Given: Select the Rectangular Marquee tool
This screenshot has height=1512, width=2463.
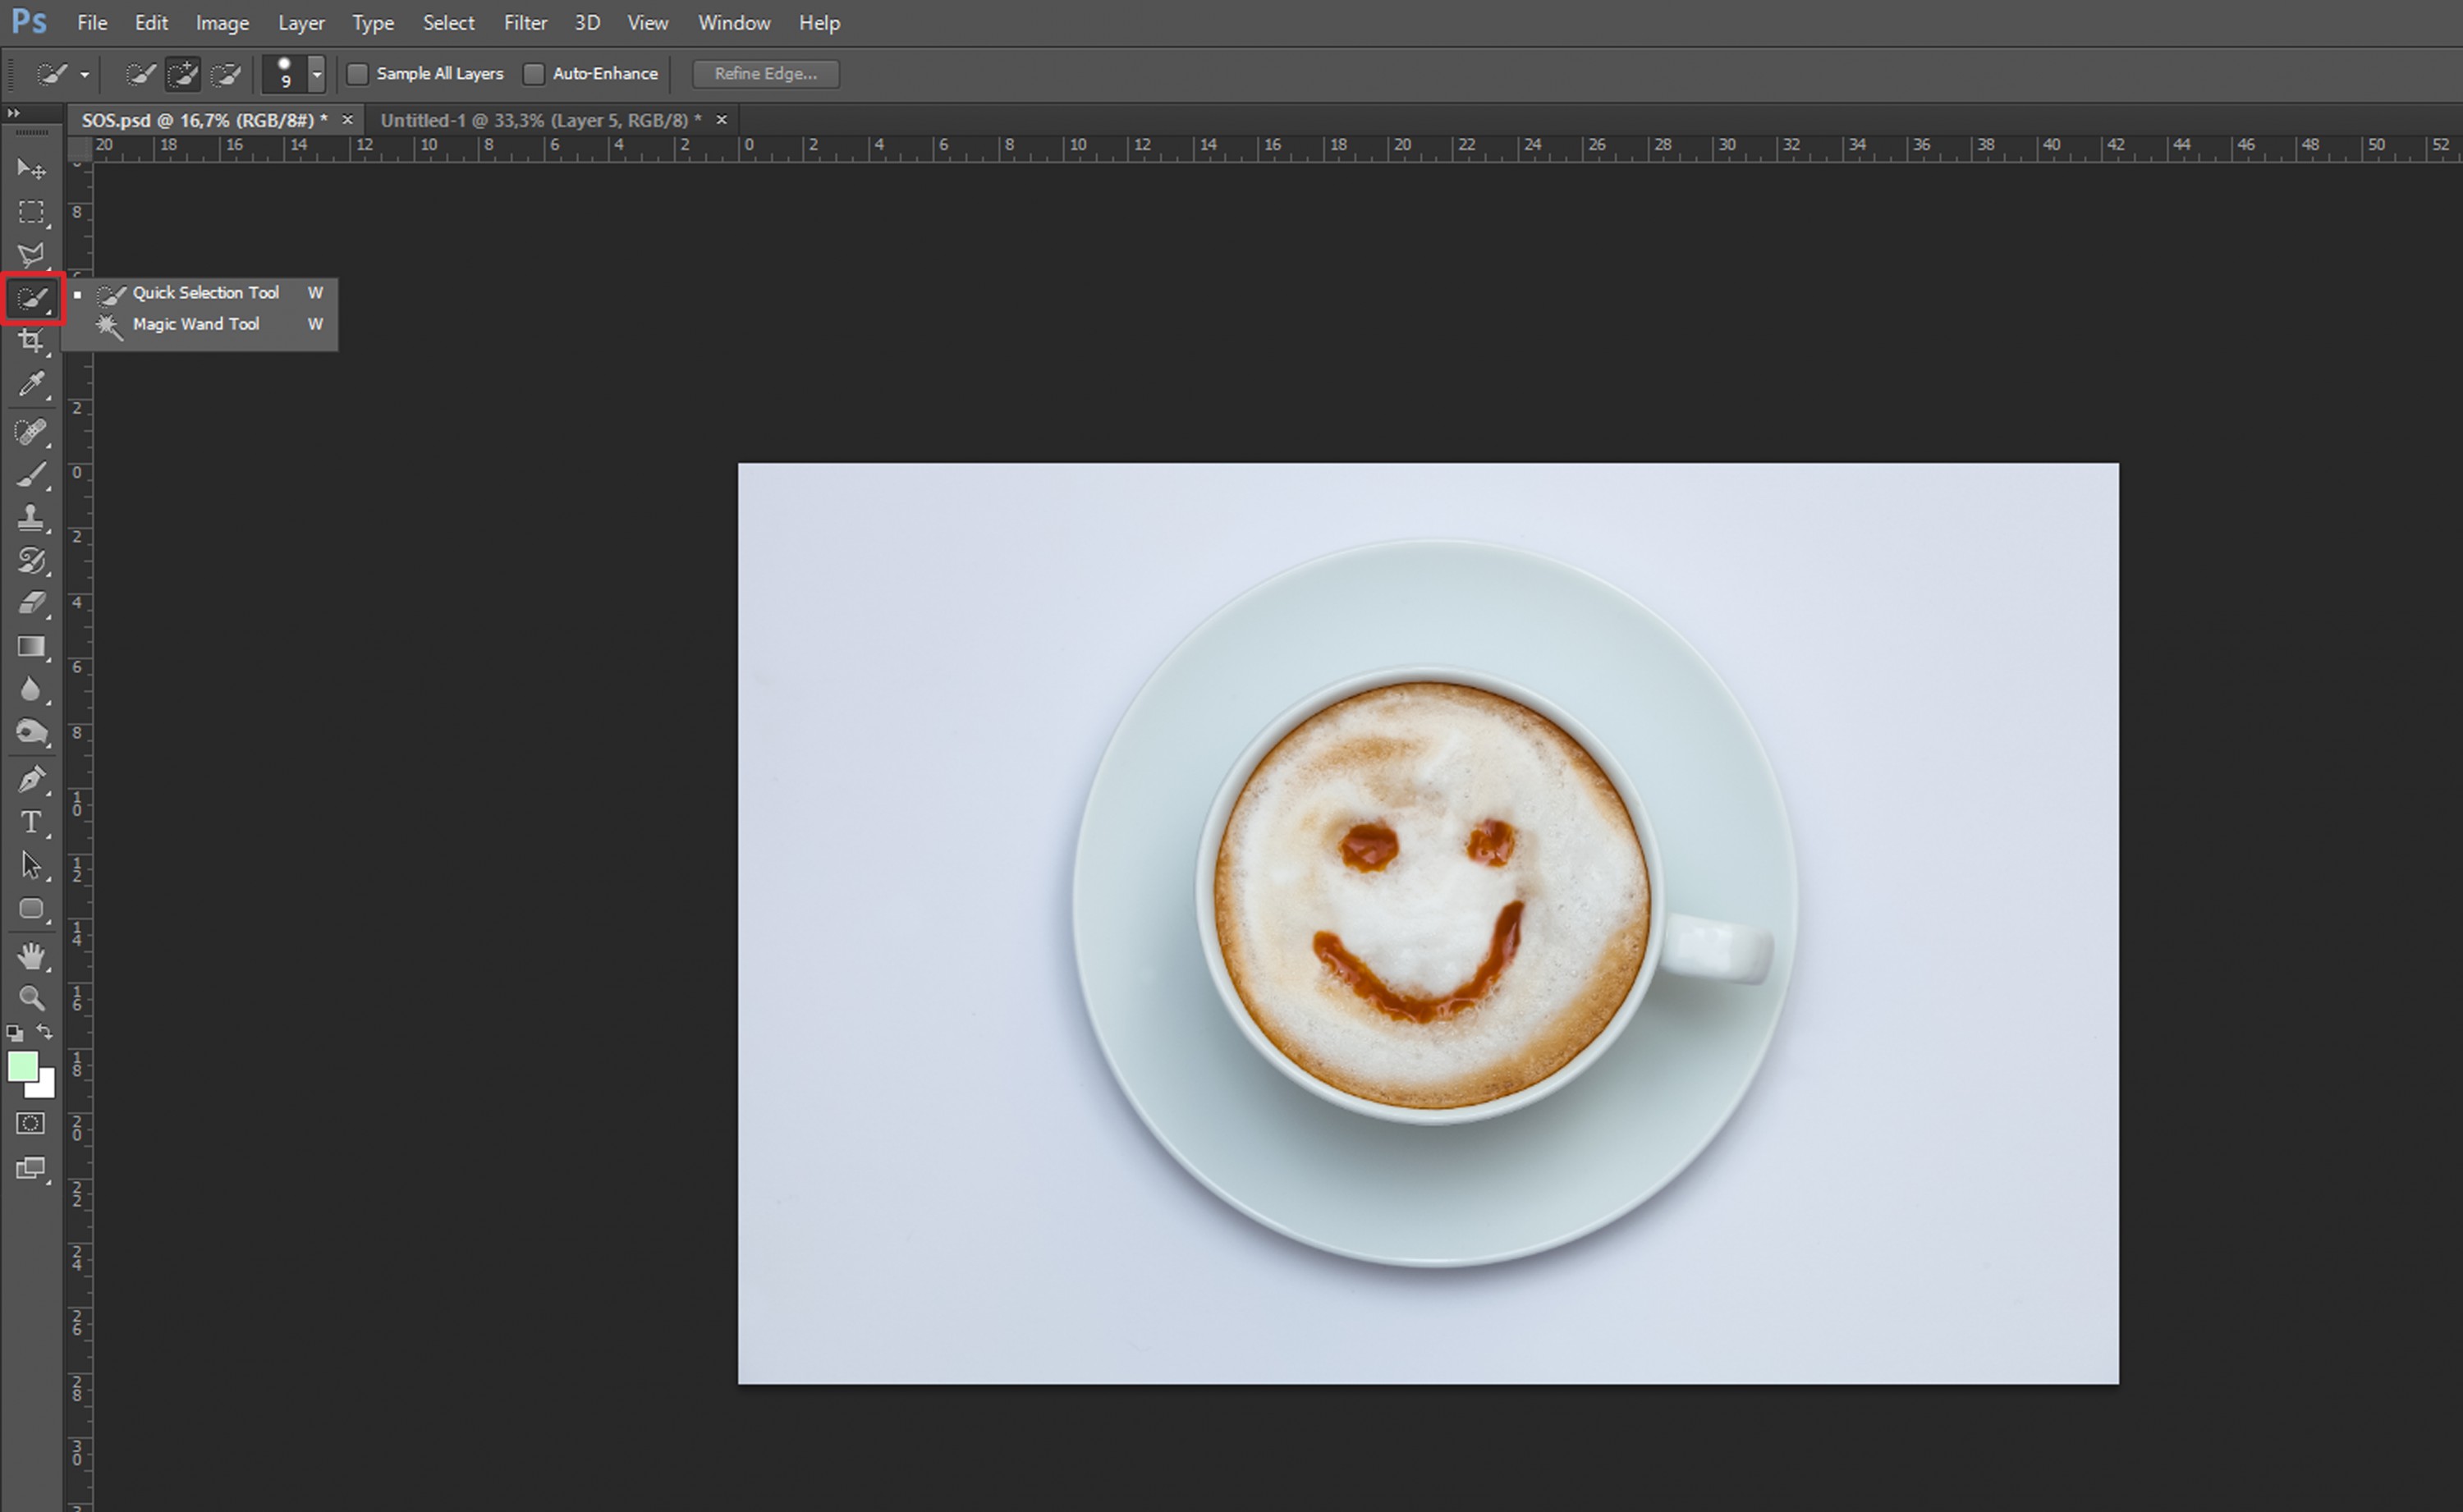Looking at the screenshot, I should pos(31,212).
